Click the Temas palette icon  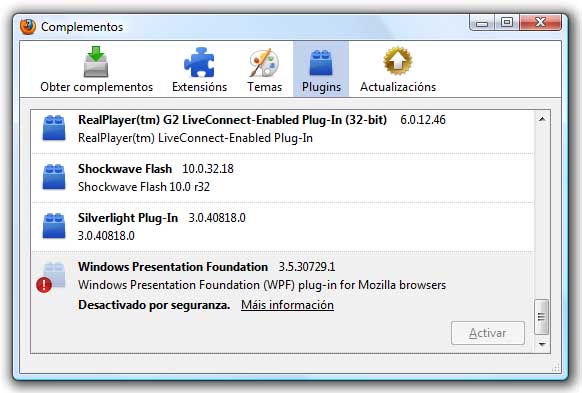point(264,62)
